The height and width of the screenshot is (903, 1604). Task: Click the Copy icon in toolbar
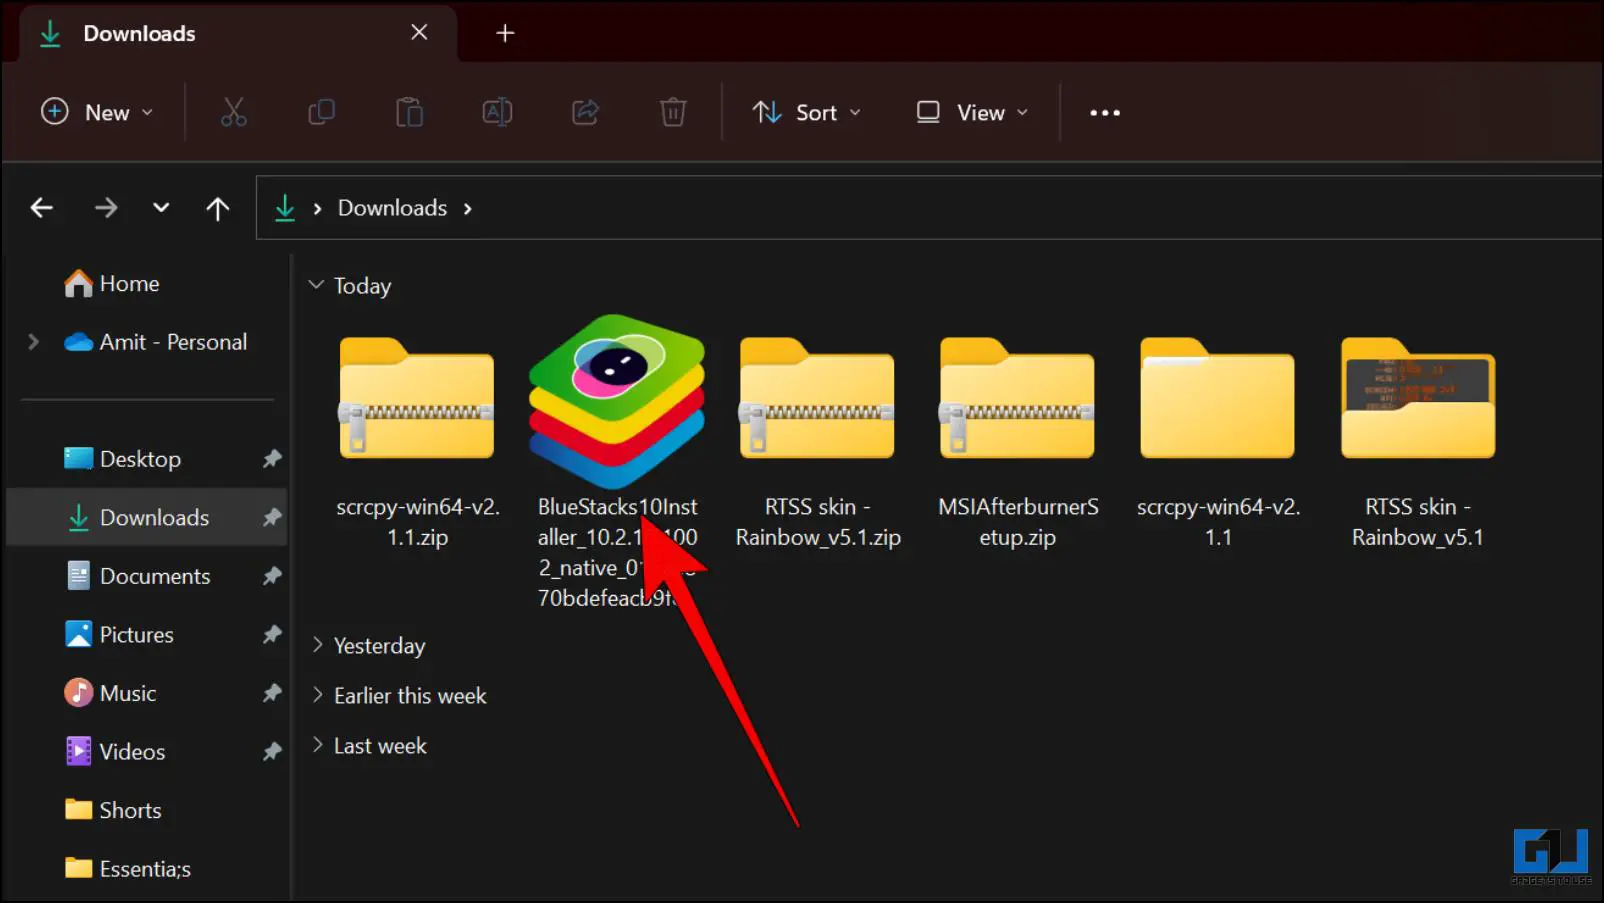click(321, 112)
